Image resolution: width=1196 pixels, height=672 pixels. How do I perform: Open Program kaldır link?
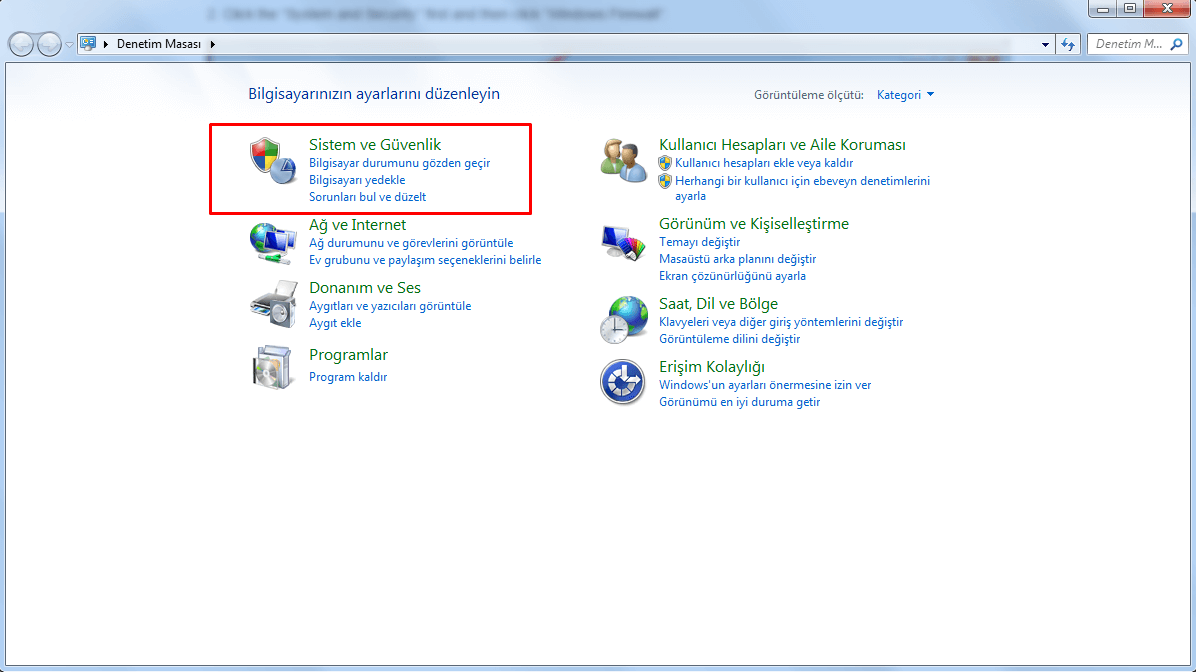[x=348, y=377]
